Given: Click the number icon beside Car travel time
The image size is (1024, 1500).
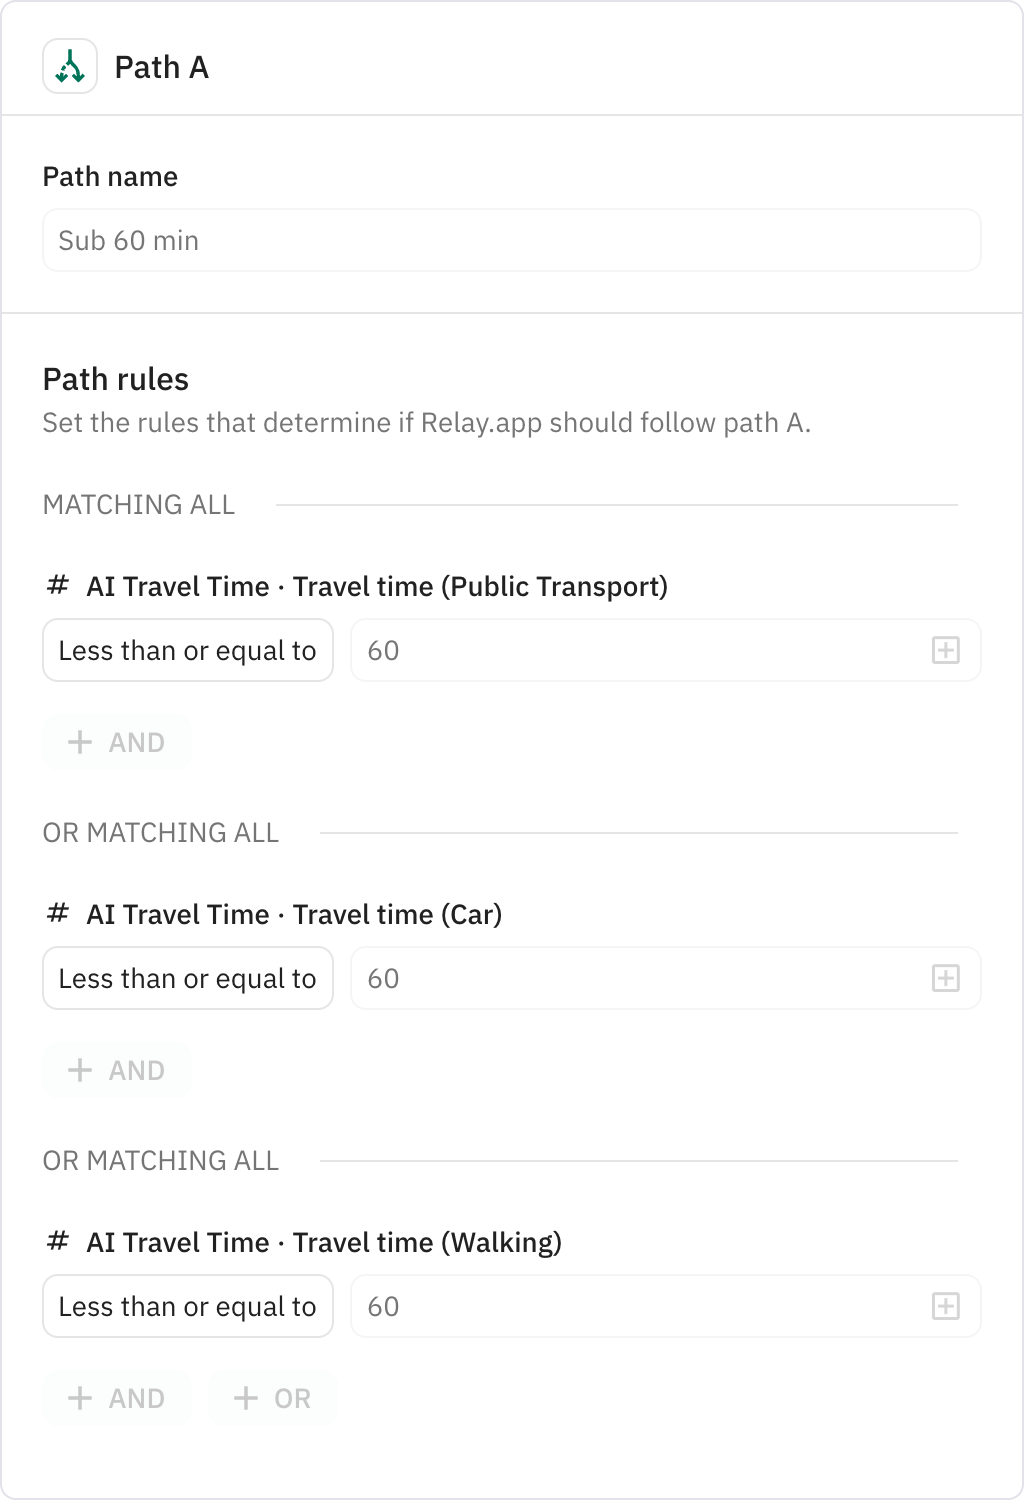Looking at the screenshot, I should pos(57,914).
